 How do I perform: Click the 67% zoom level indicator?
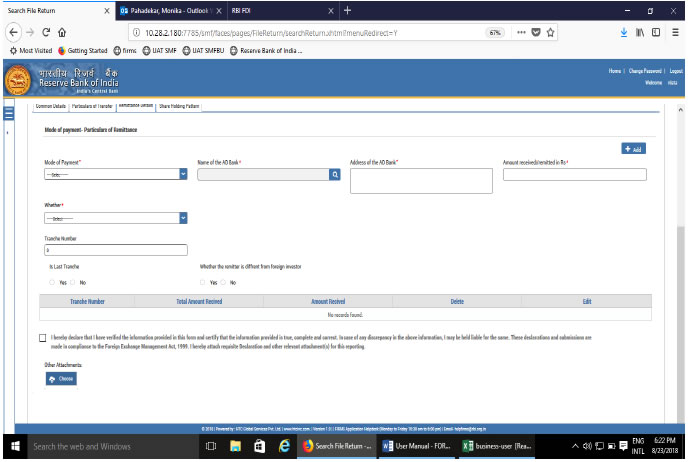pos(495,32)
